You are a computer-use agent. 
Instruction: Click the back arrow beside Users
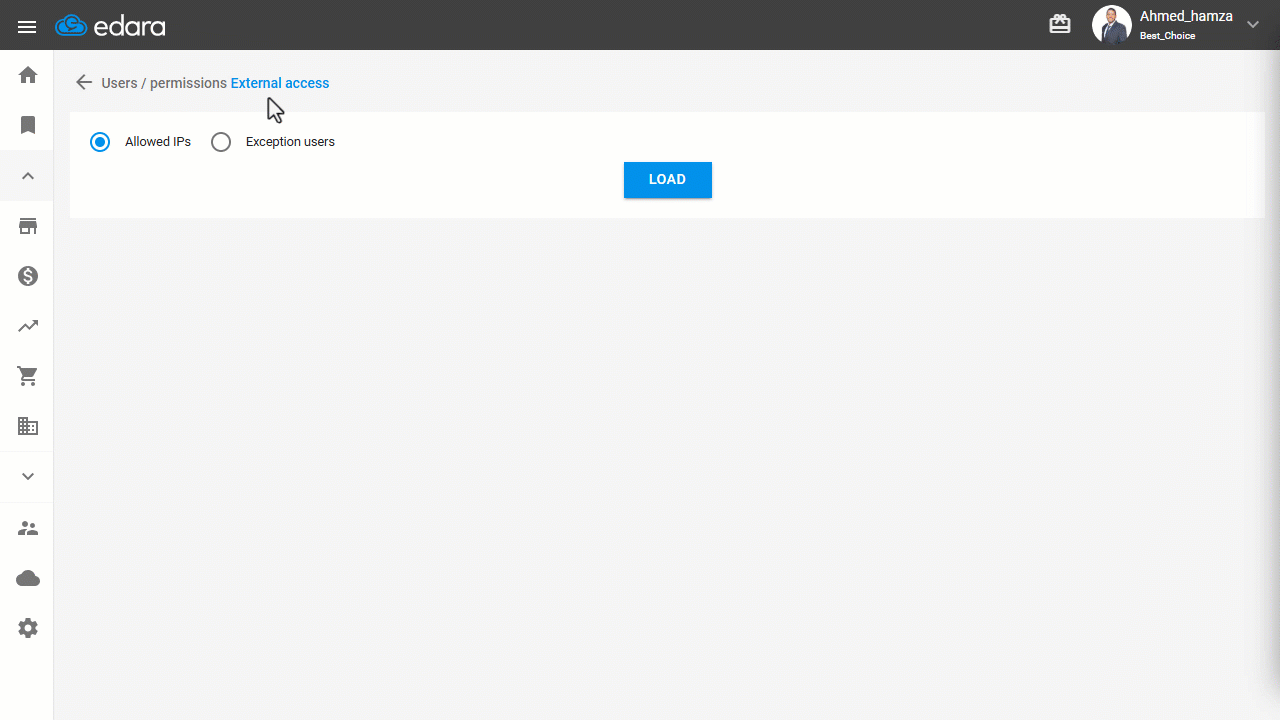(84, 83)
